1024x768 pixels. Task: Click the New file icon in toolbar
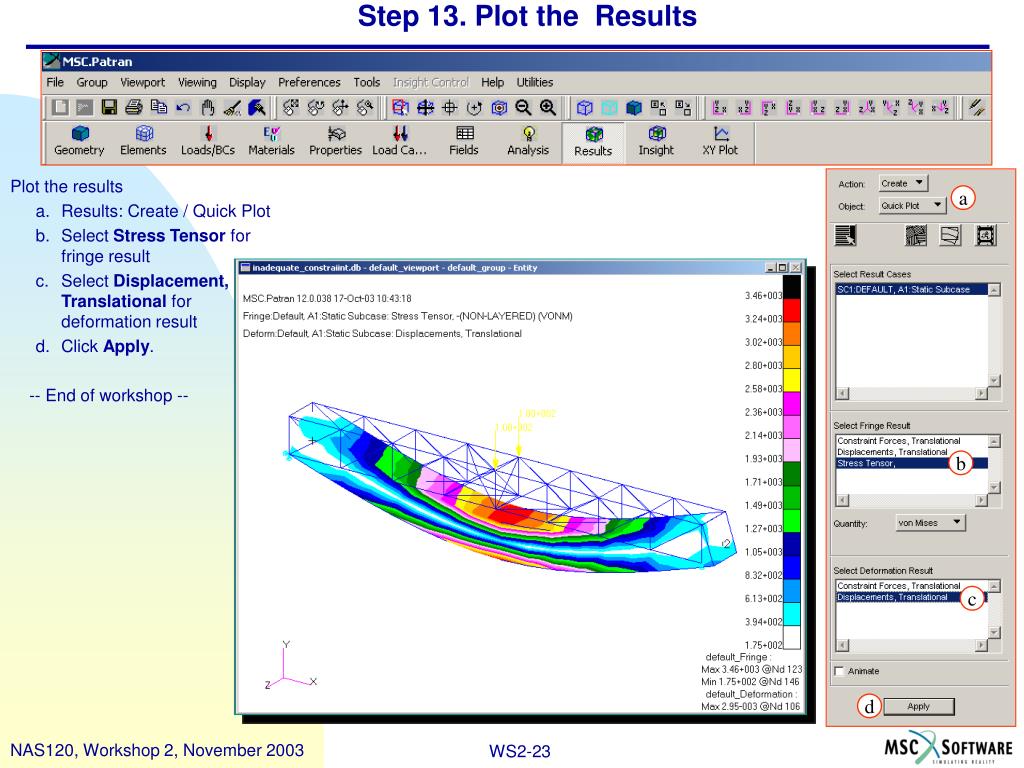point(60,108)
